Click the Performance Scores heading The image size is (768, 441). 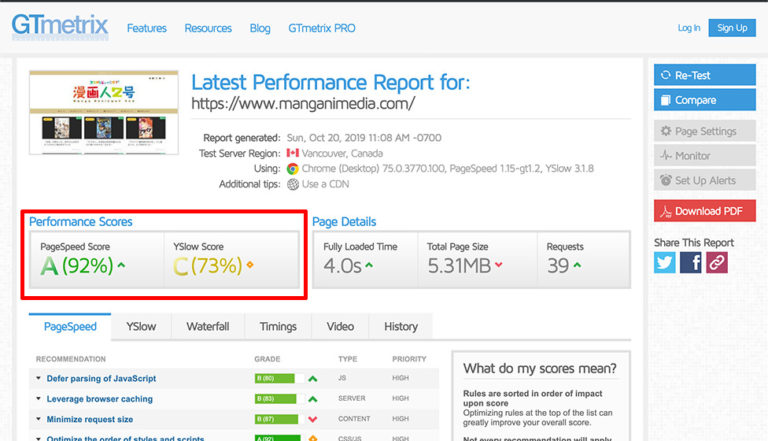point(81,221)
